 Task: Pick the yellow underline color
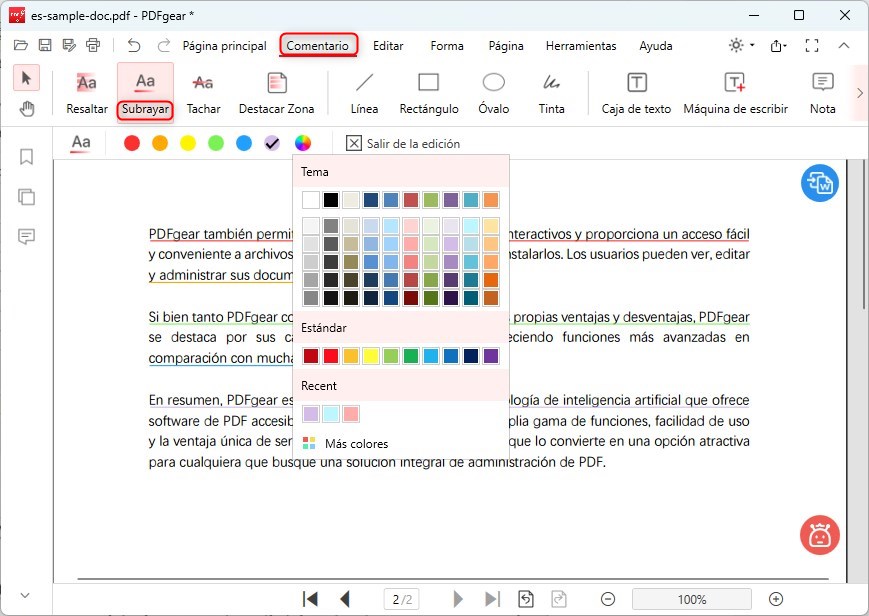tap(188, 143)
